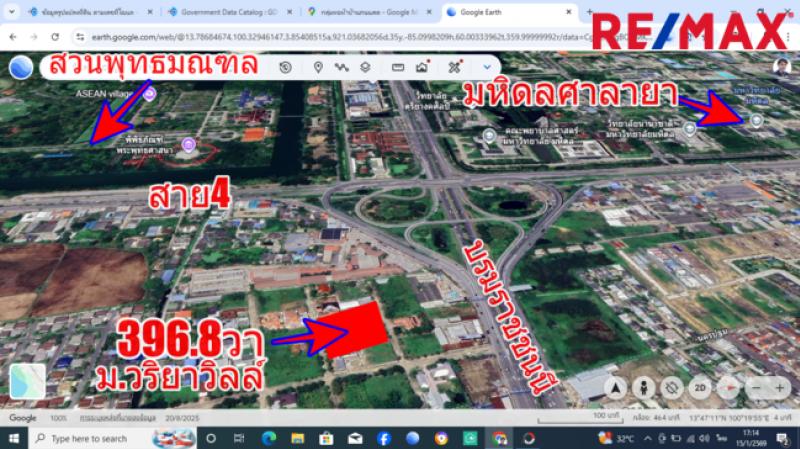Screen dimensions: 800x449
Task: Click the Google logo in status bar
Action: tap(23, 418)
